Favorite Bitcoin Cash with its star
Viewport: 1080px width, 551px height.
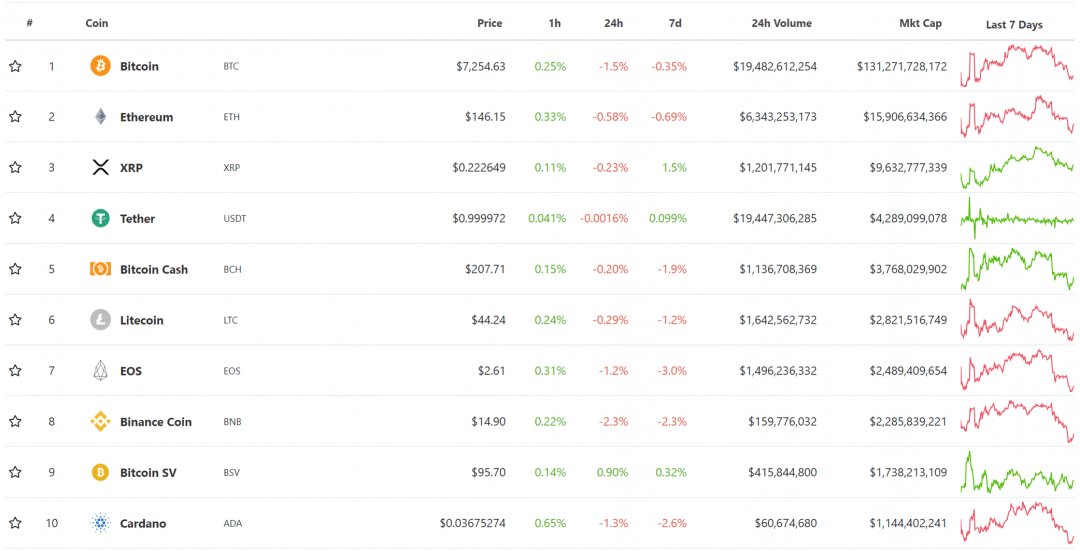click(x=15, y=269)
